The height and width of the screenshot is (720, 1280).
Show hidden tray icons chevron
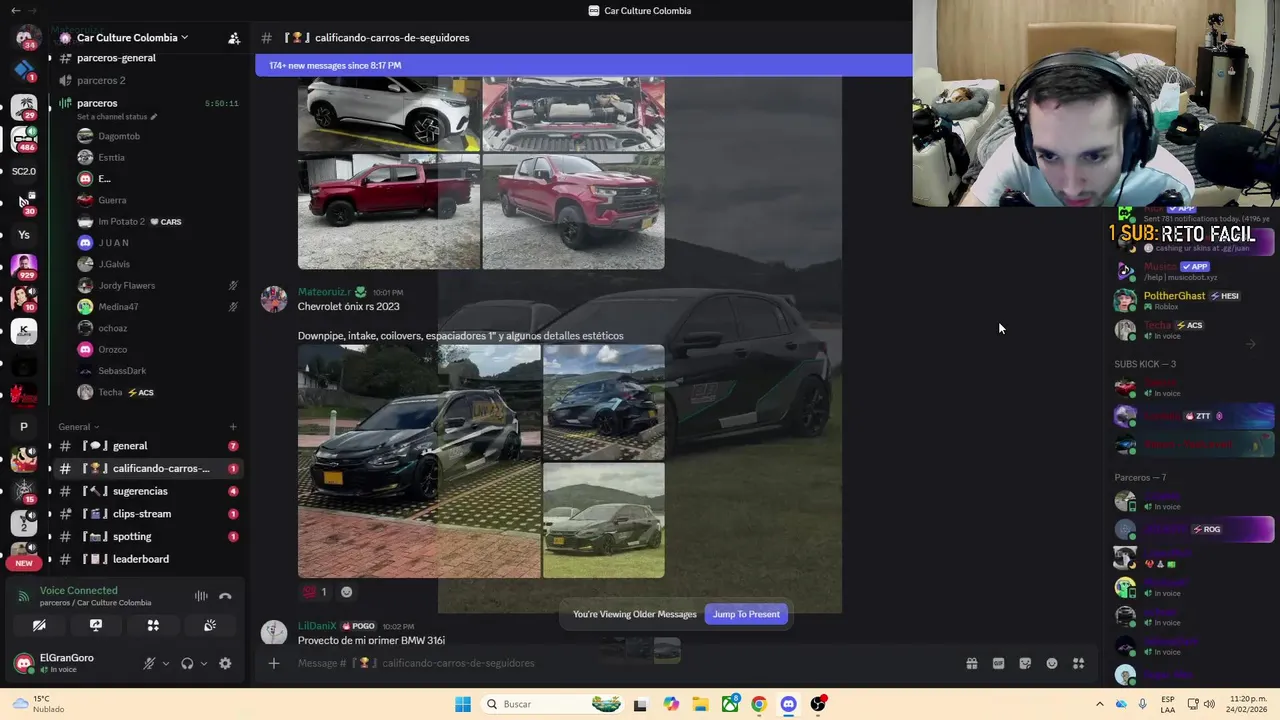pos(1099,704)
